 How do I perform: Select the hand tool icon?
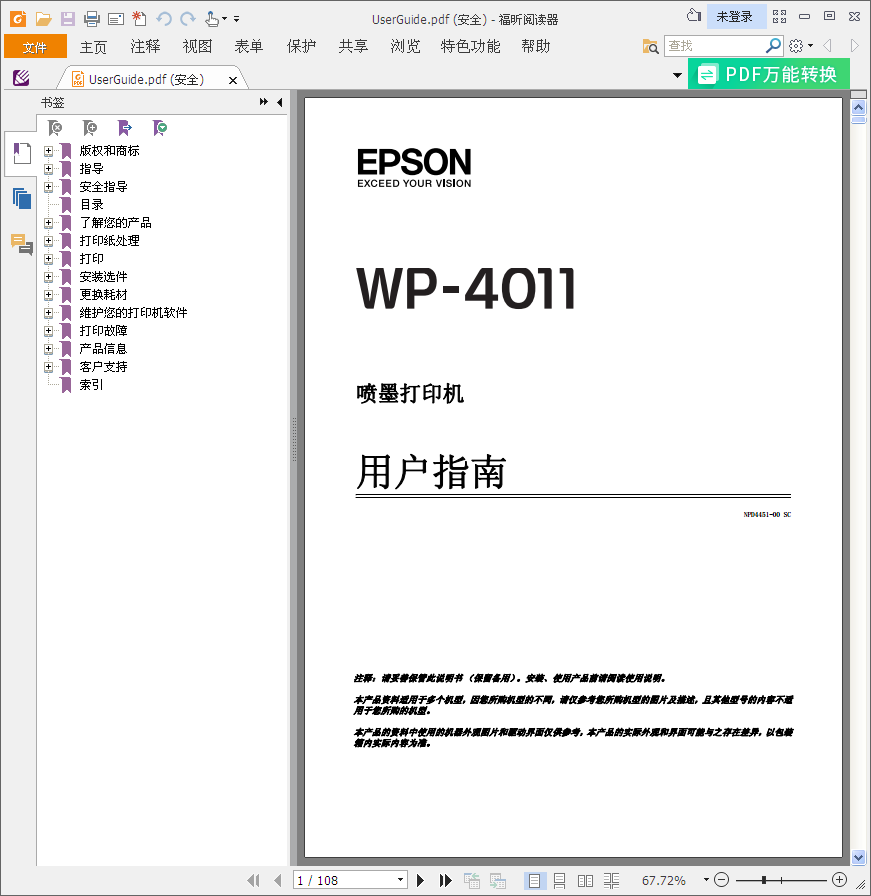coord(212,19)
